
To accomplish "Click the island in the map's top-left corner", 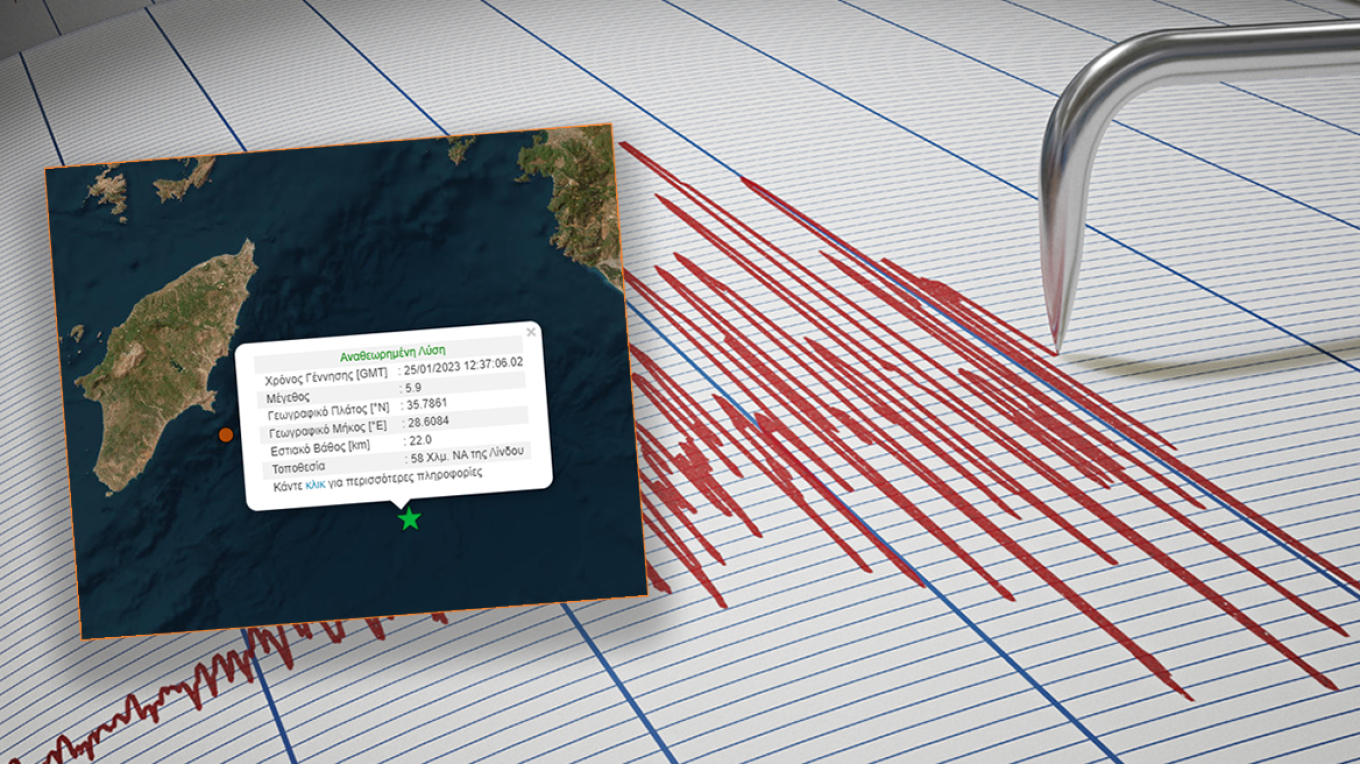I will point(110,187).
